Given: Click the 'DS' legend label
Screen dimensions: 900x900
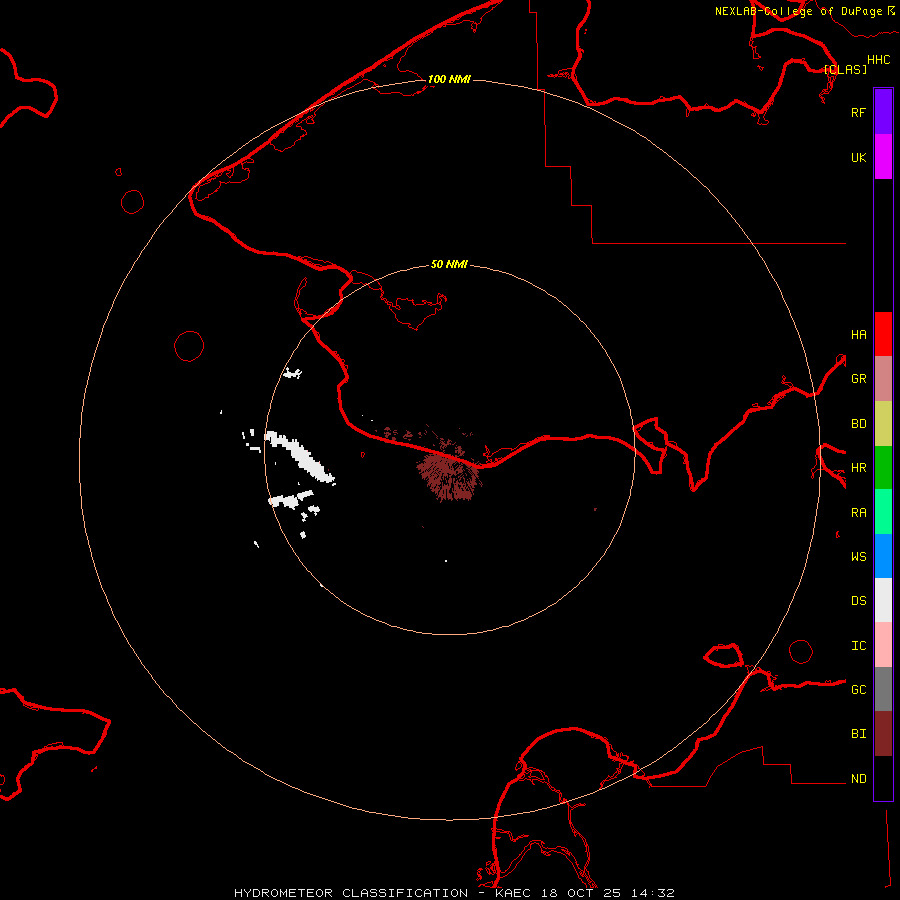Looking at the screenshot, I should tap(859, 600).
